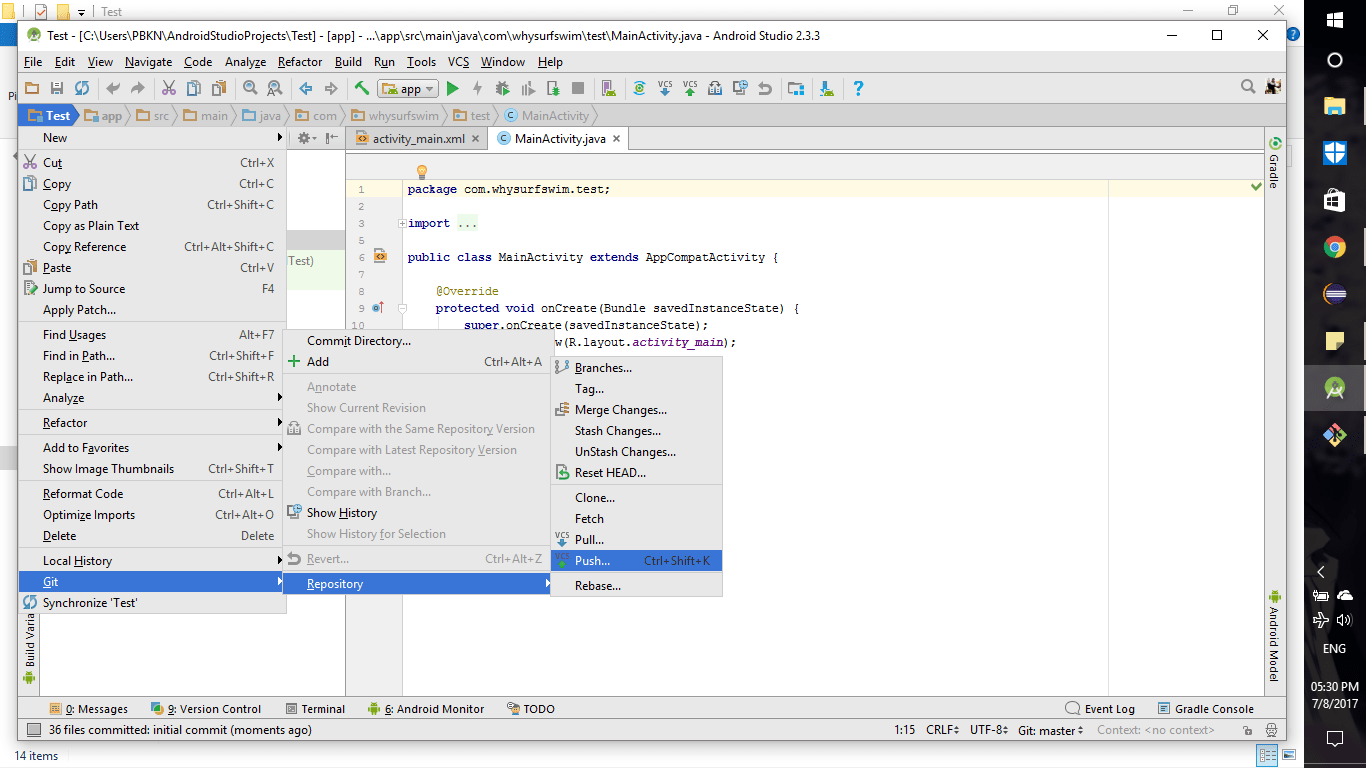Open the app run configuration dropdown

(408, 88)
